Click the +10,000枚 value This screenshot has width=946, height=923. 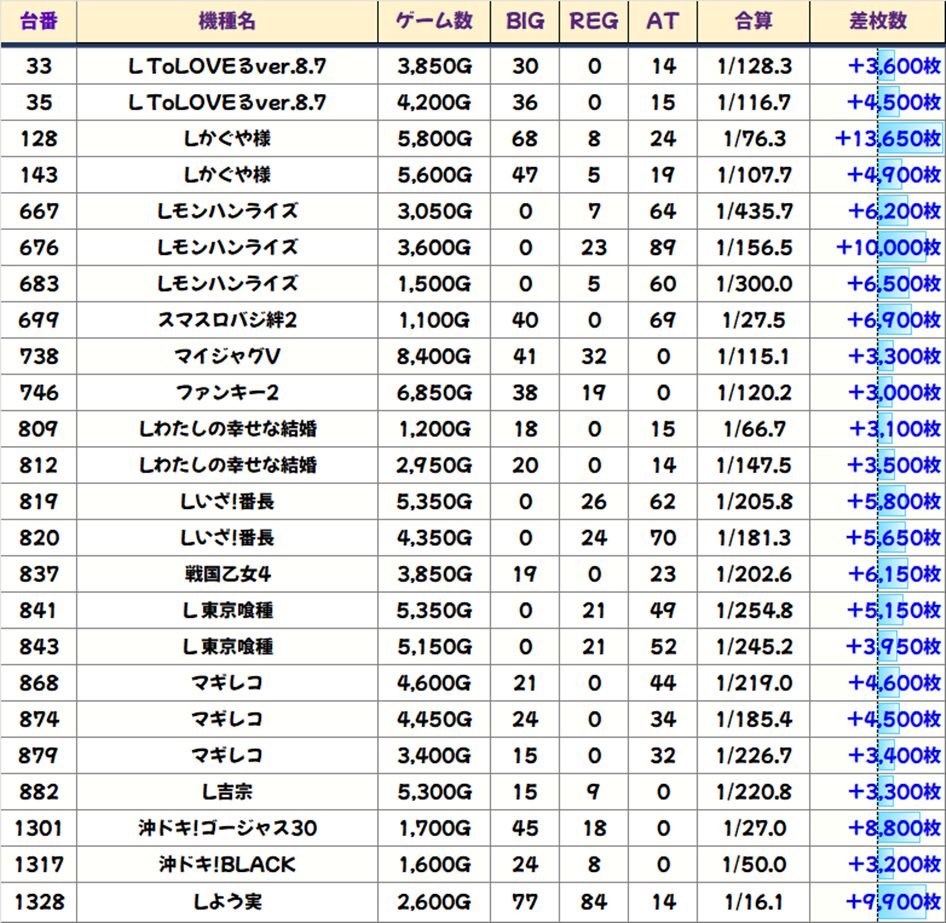(888, 247)
